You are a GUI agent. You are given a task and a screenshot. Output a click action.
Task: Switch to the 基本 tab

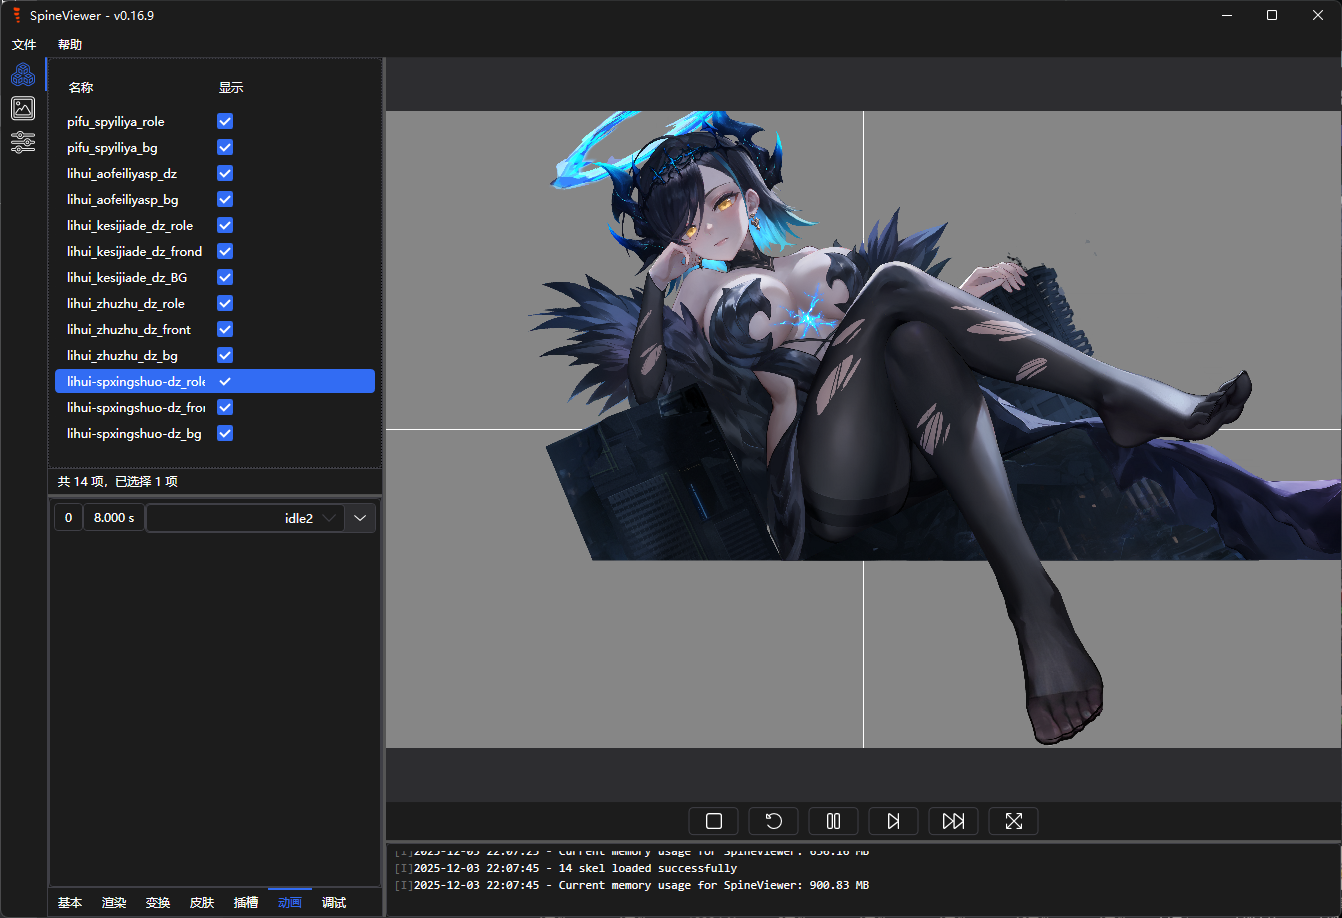70,902
